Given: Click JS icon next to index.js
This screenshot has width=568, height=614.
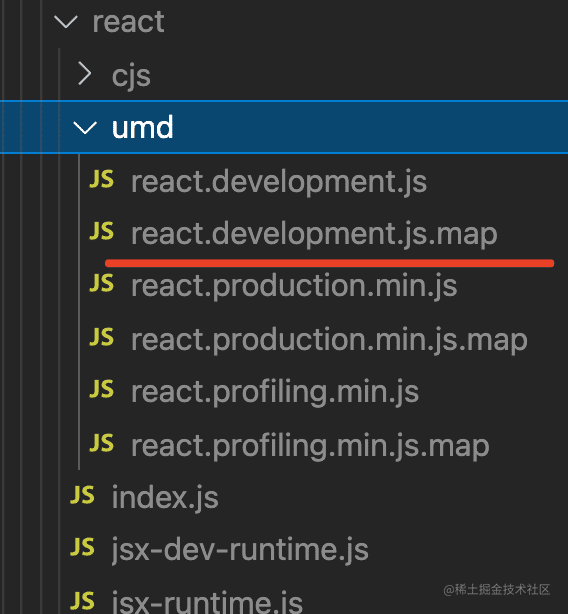Looking at the screenshot, I should [x=82, y=495].
